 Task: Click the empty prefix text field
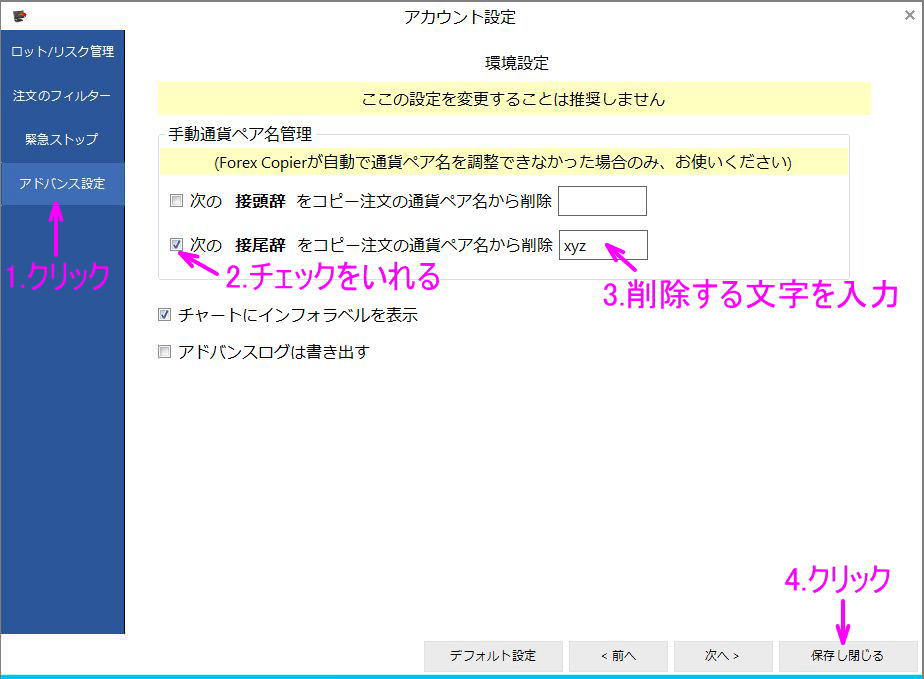tap(602, 200)
